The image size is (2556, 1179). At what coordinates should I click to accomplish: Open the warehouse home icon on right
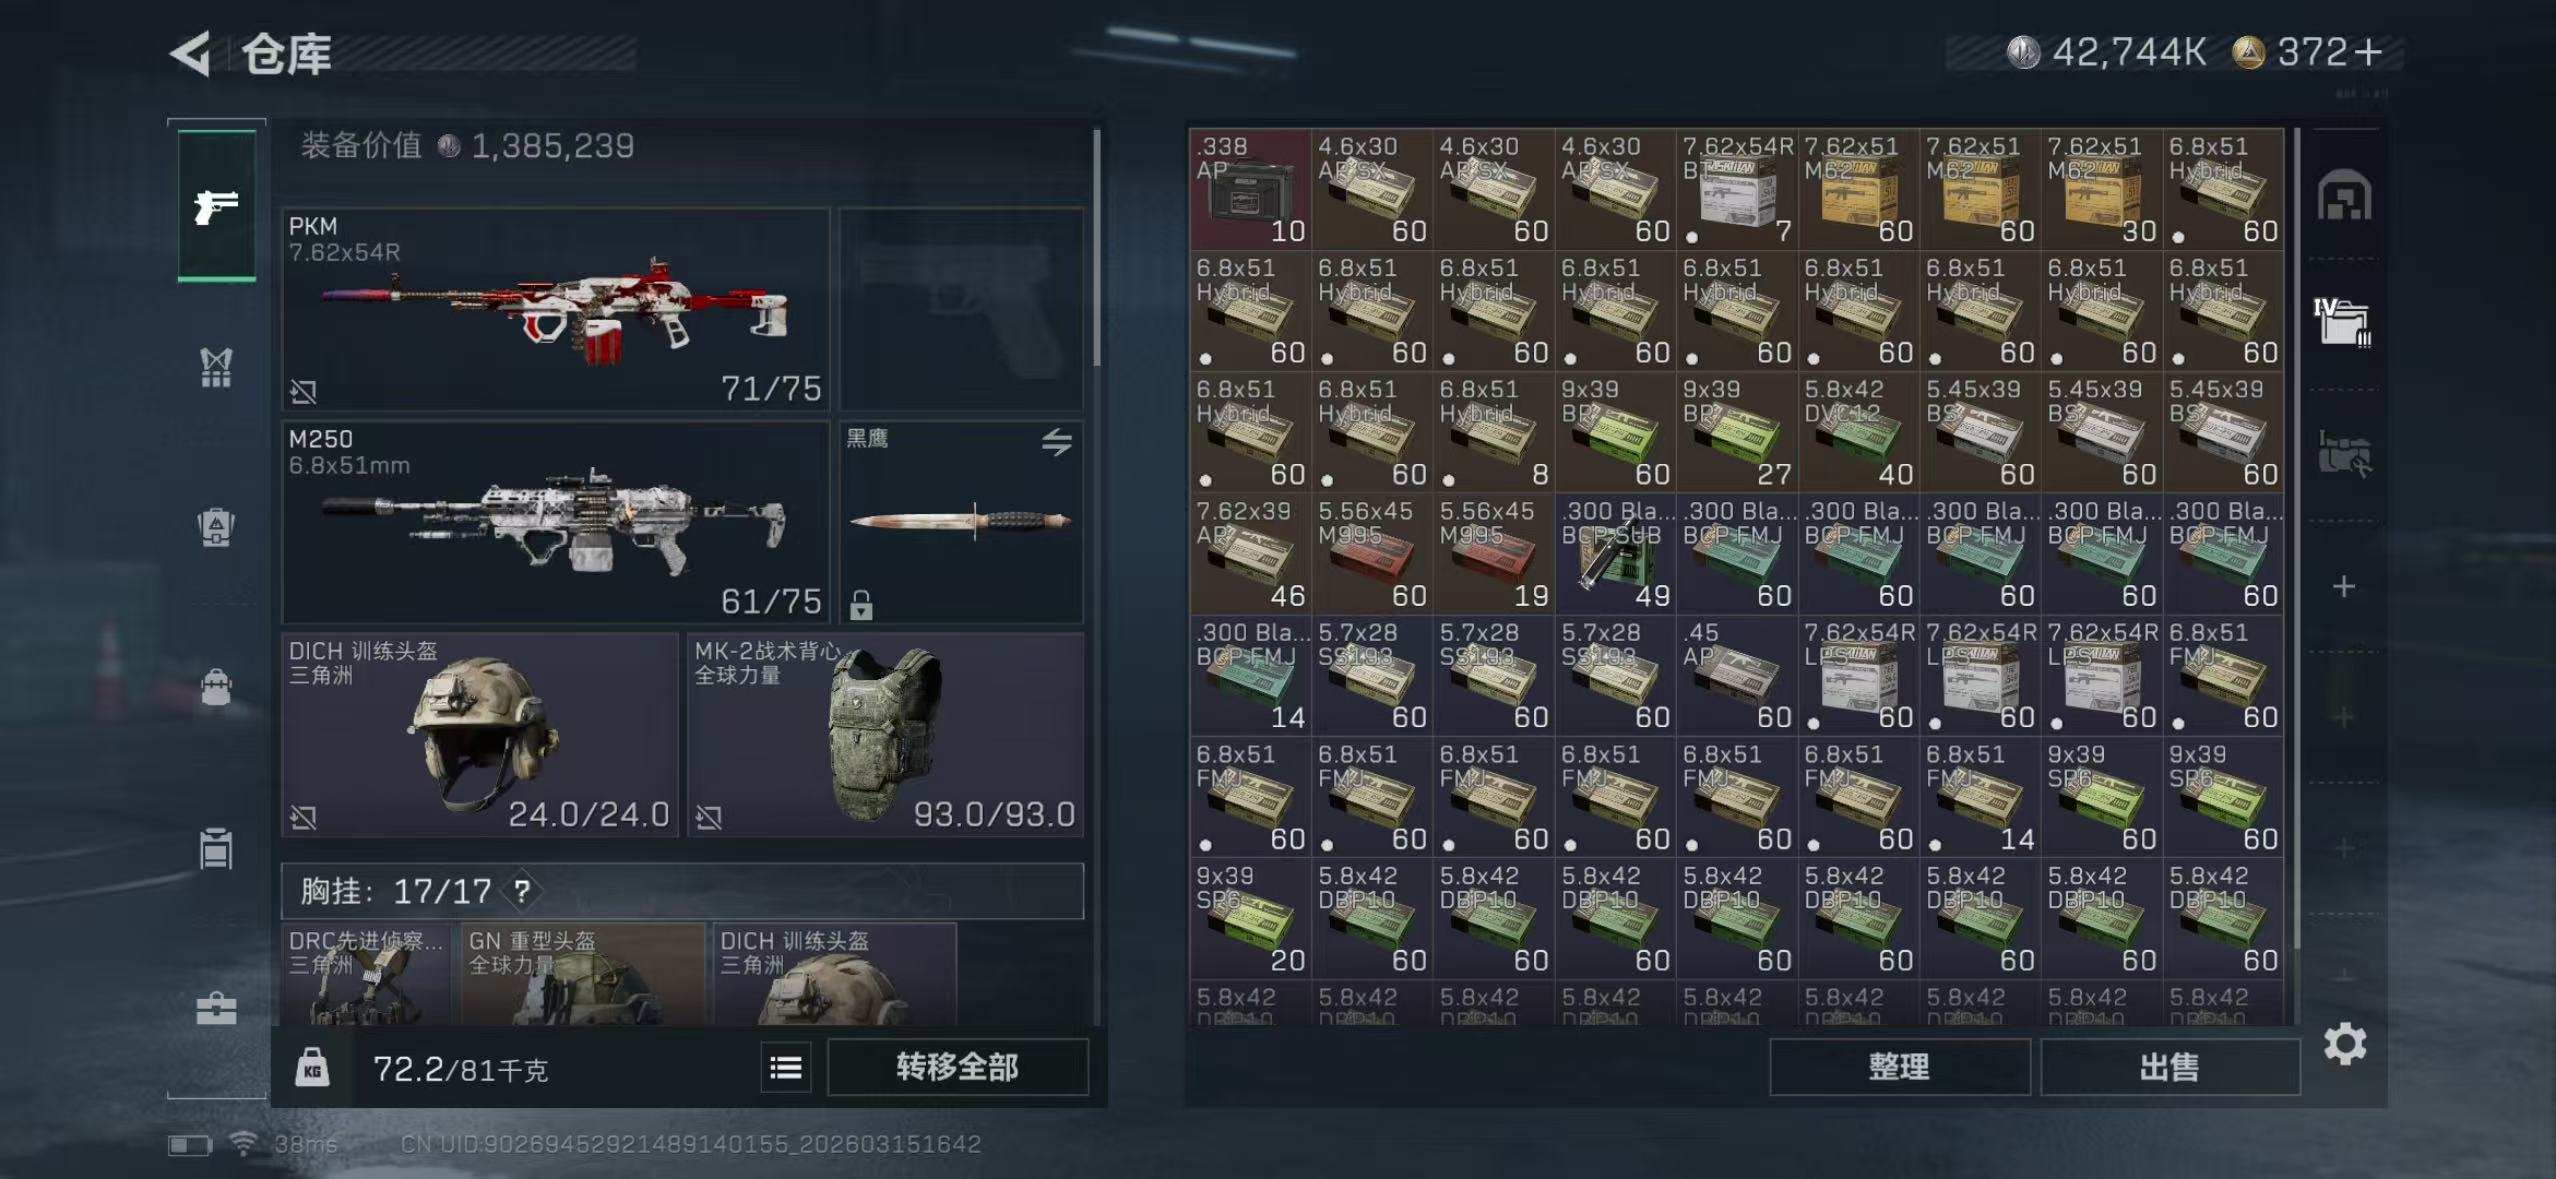[2344, 195]
